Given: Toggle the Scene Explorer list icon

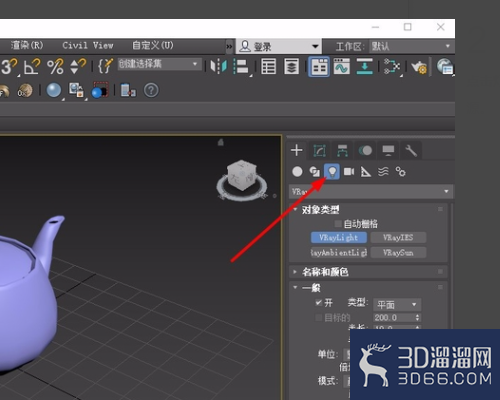Looking at the screenshot, I should 269,66.
